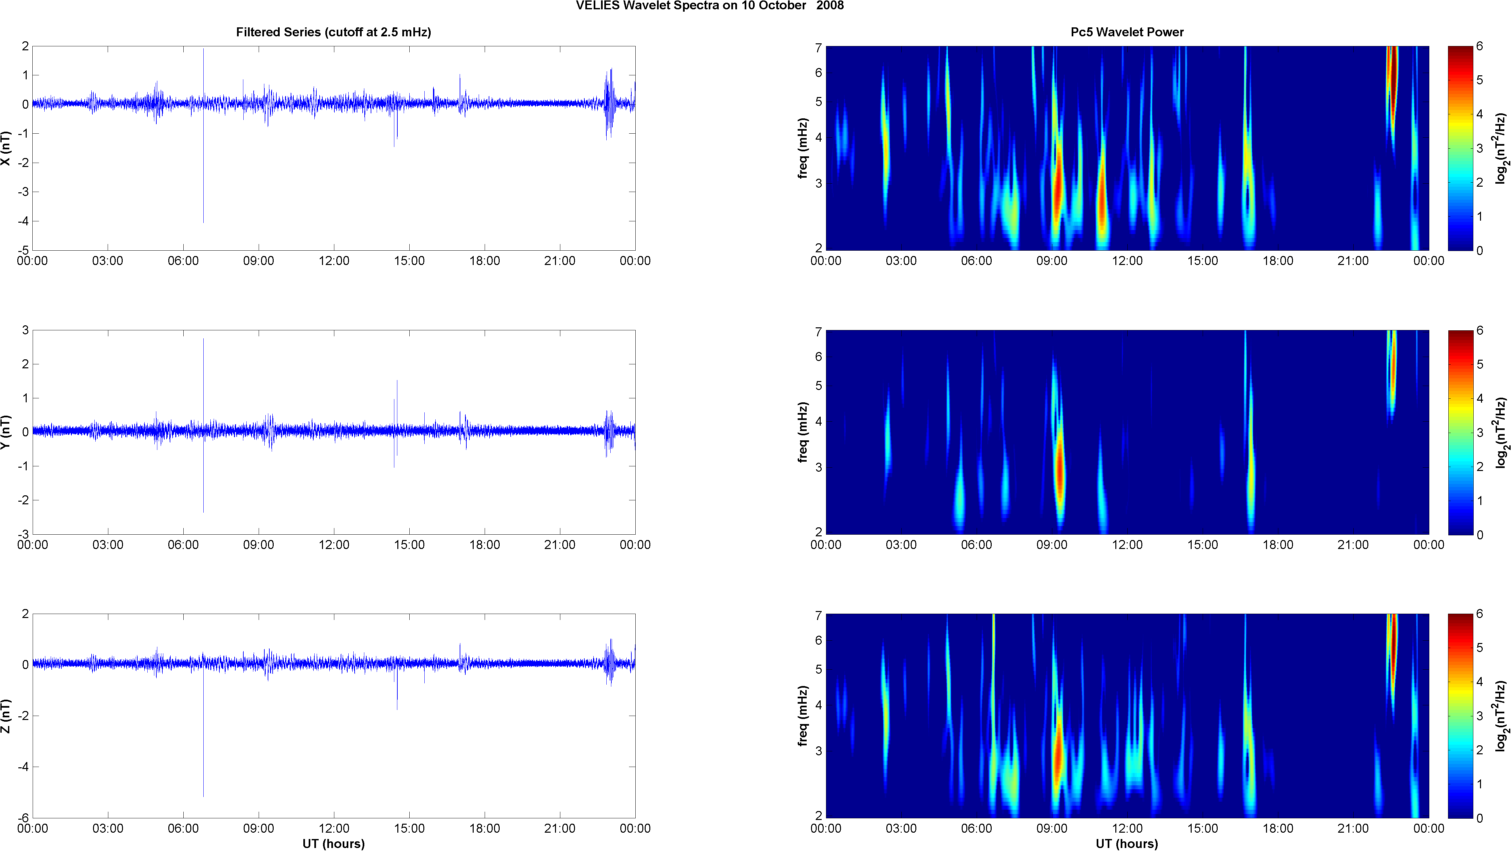Pick the top spectrogram colorbar
Screen dimensions: 1511x851
pyautogui.click(x=1460, y=148)
